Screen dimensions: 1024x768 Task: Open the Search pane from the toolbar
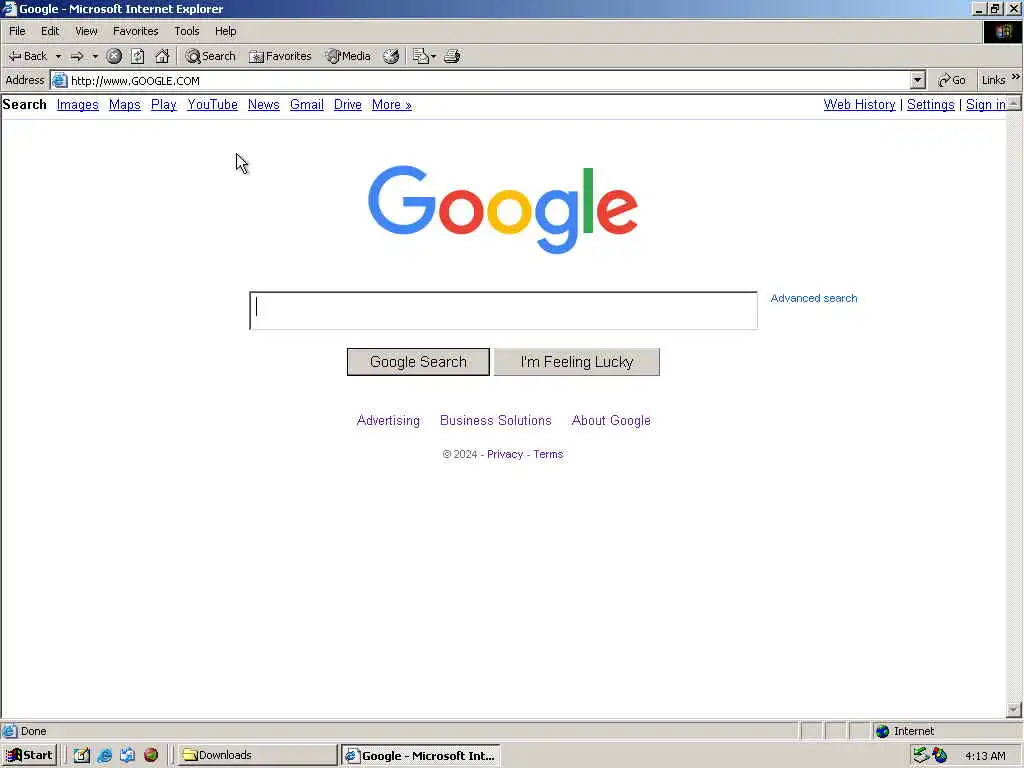click(210, 56)
